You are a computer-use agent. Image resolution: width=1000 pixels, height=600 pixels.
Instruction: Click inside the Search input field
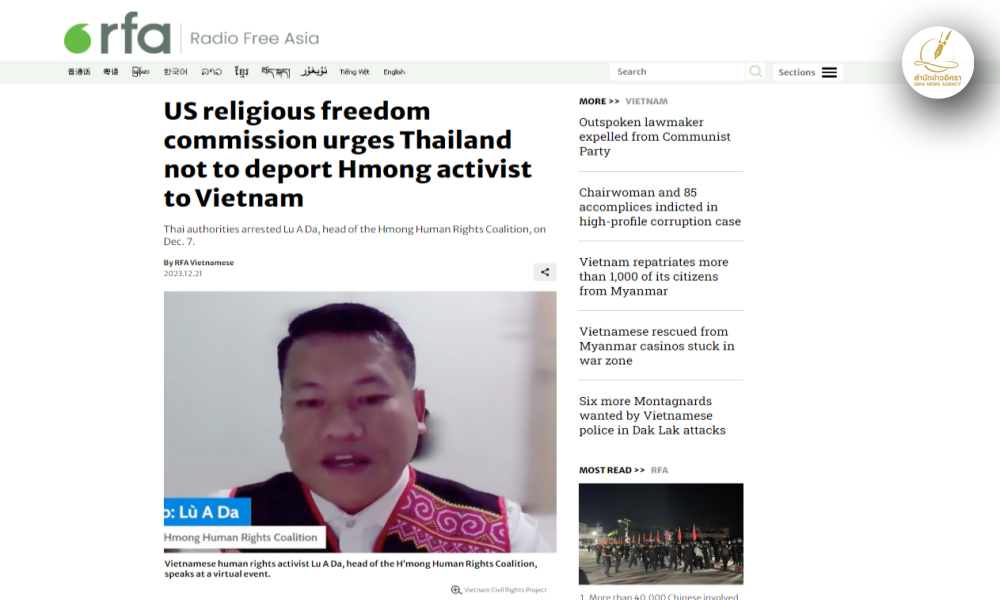(x=677, y=71)
